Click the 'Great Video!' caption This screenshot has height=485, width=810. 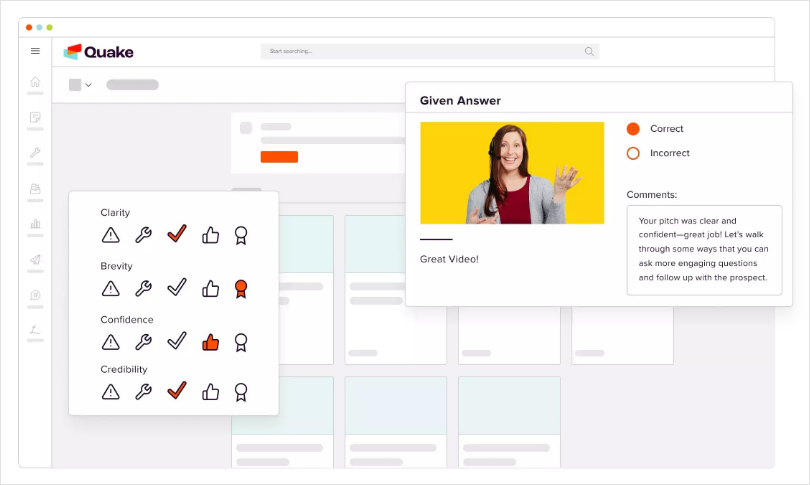(449, 259)
